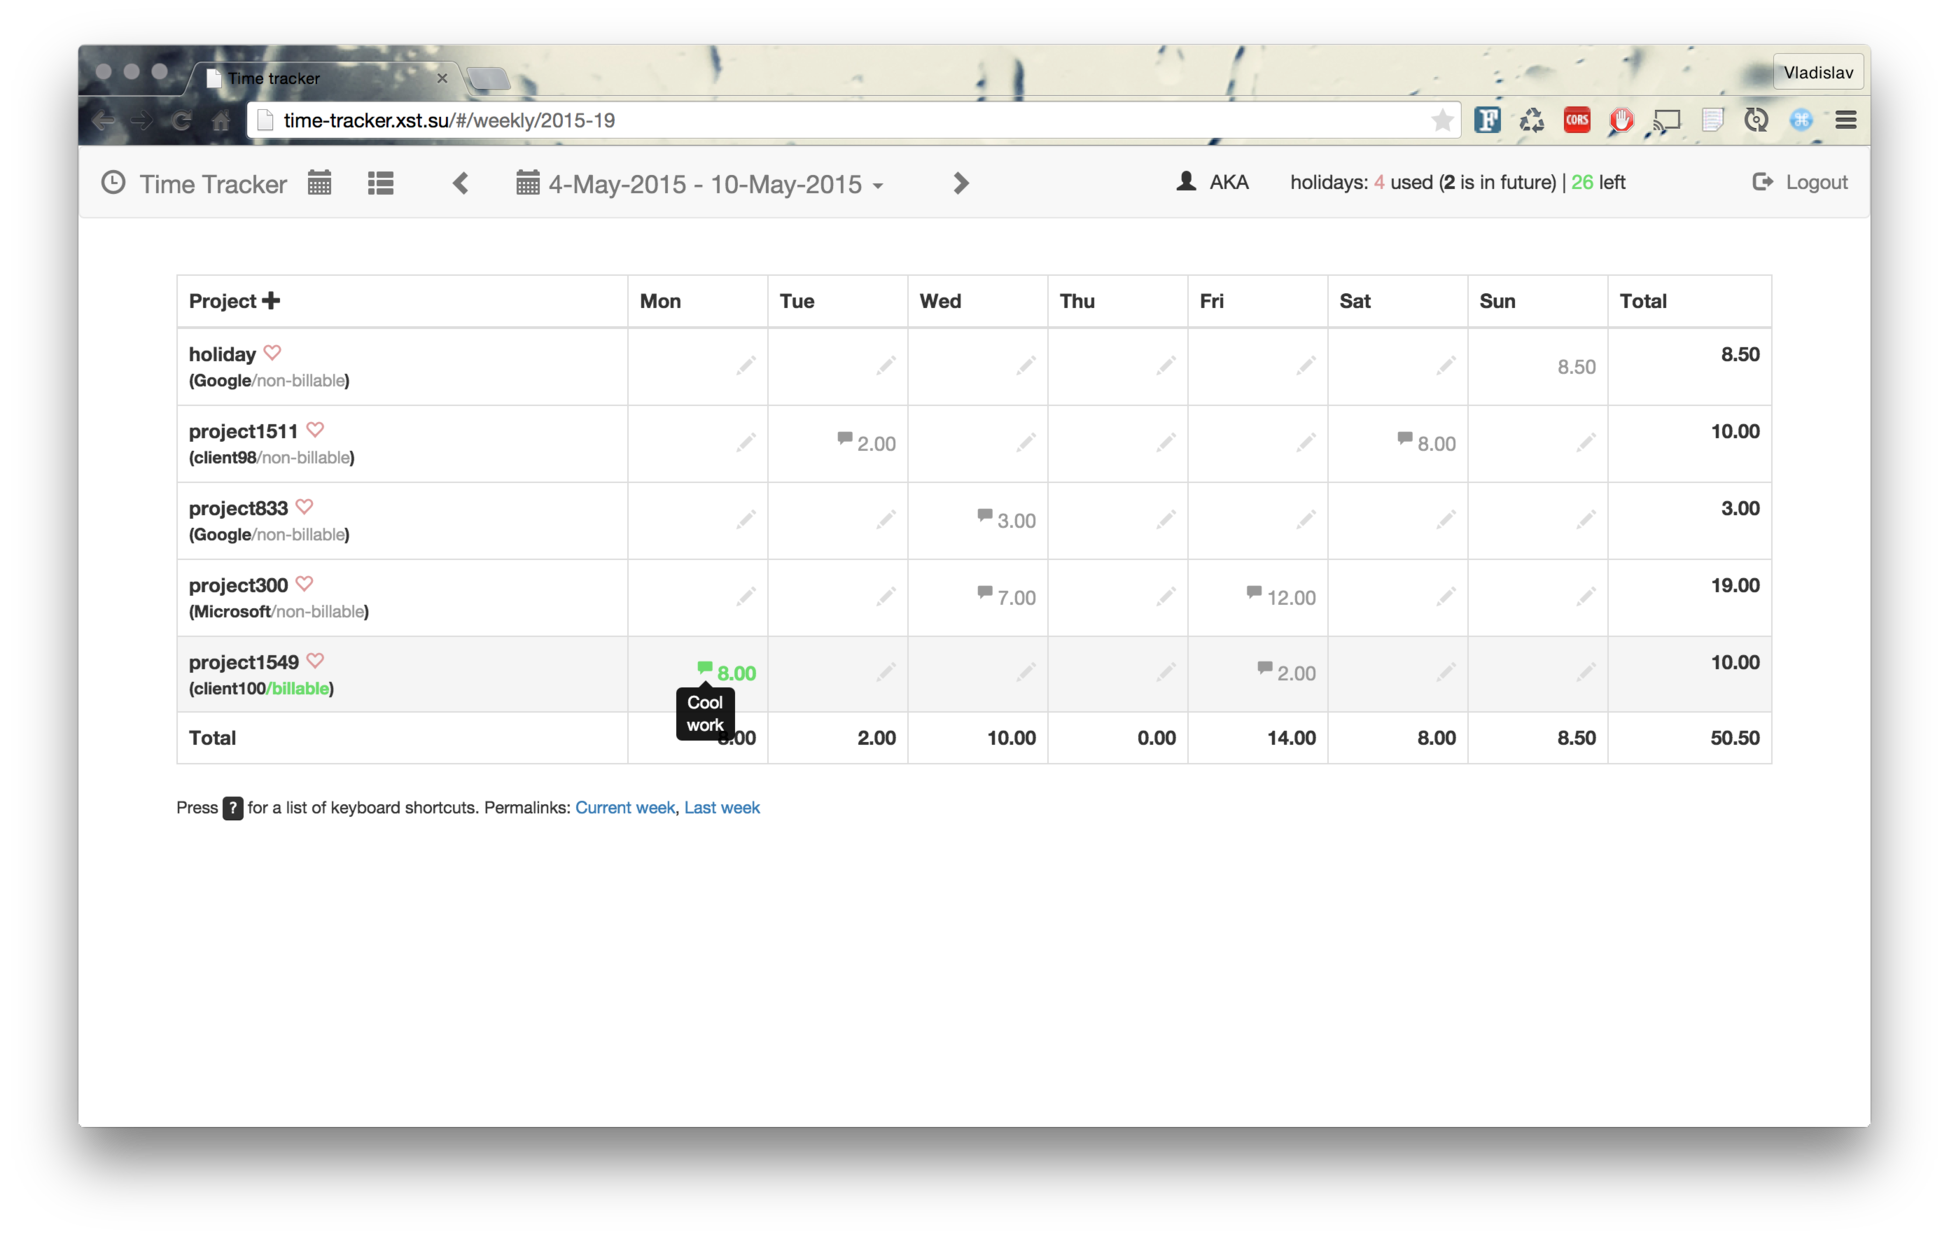This screenshot has width=1949, height=1239.
Task: Click the CORS extension icon
Action: tap(1577, 120)
